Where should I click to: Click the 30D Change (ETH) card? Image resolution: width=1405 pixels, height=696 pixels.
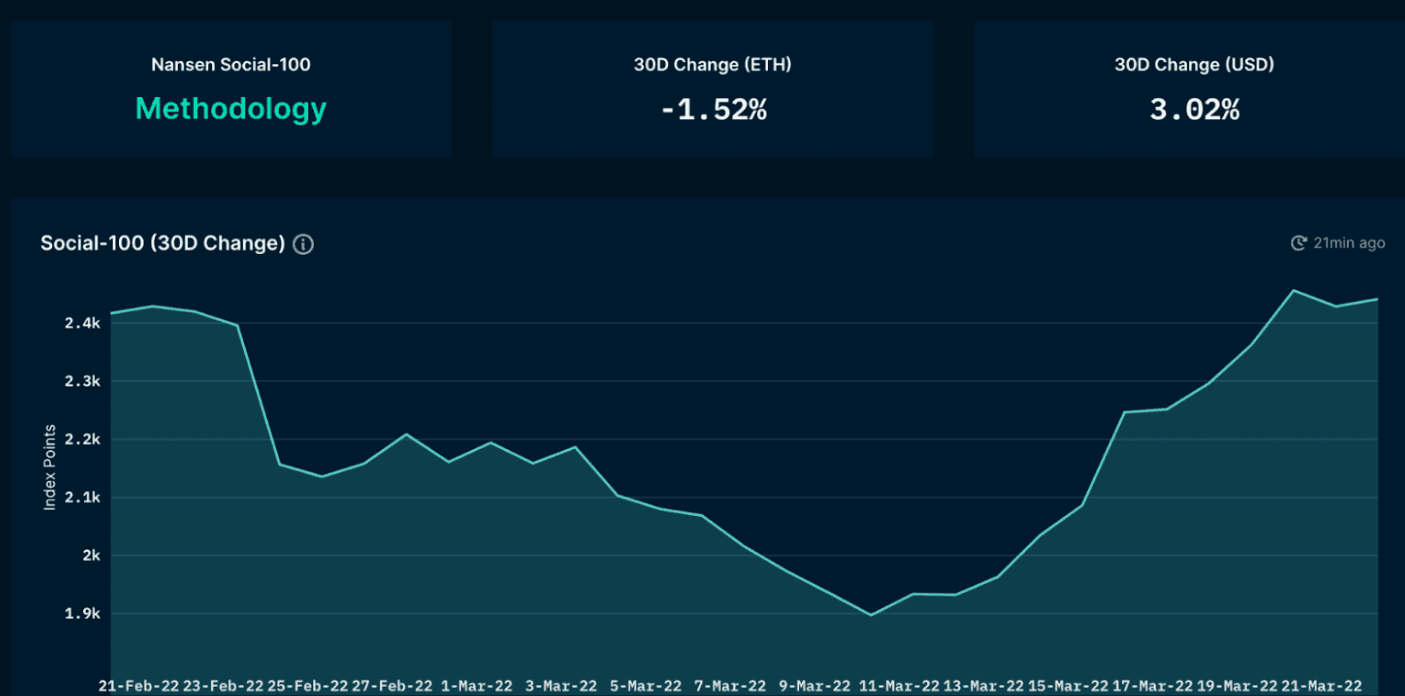pyautogui.click(x=712, y=88)
